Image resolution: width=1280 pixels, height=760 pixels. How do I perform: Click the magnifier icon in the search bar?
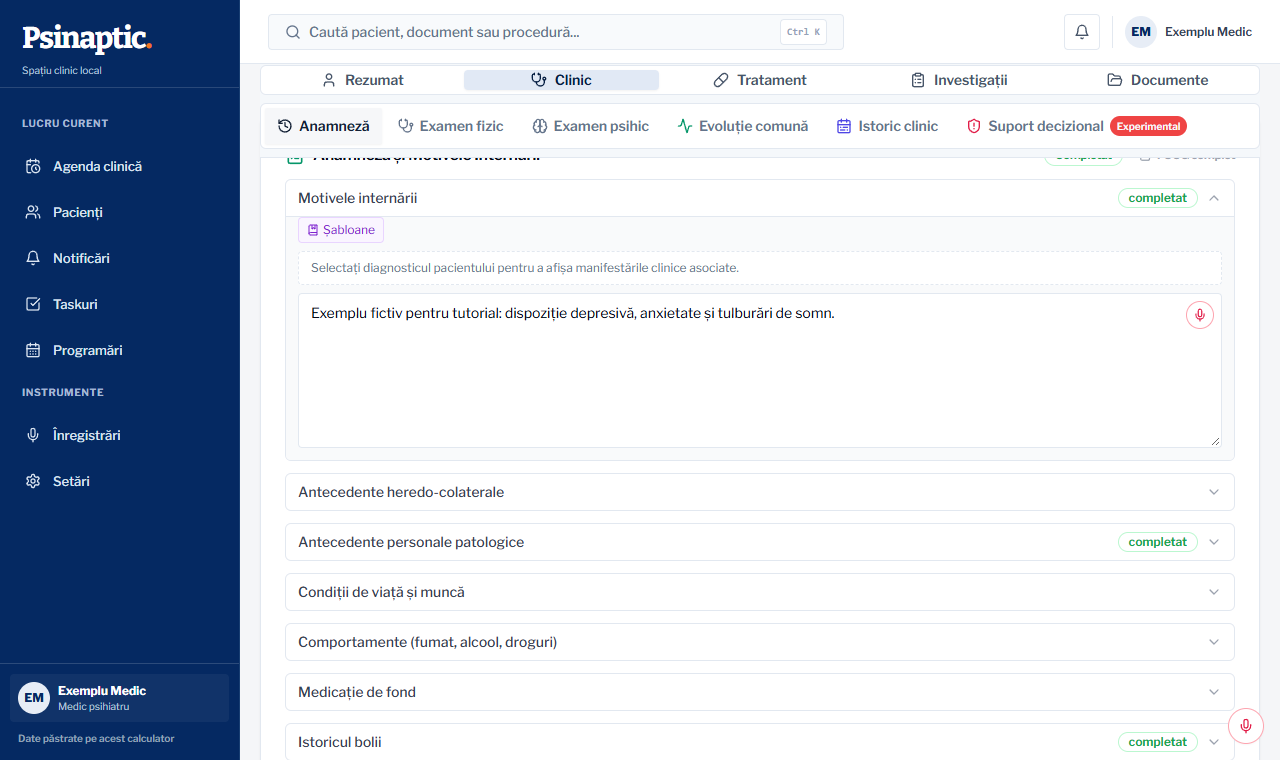[293, 32]
